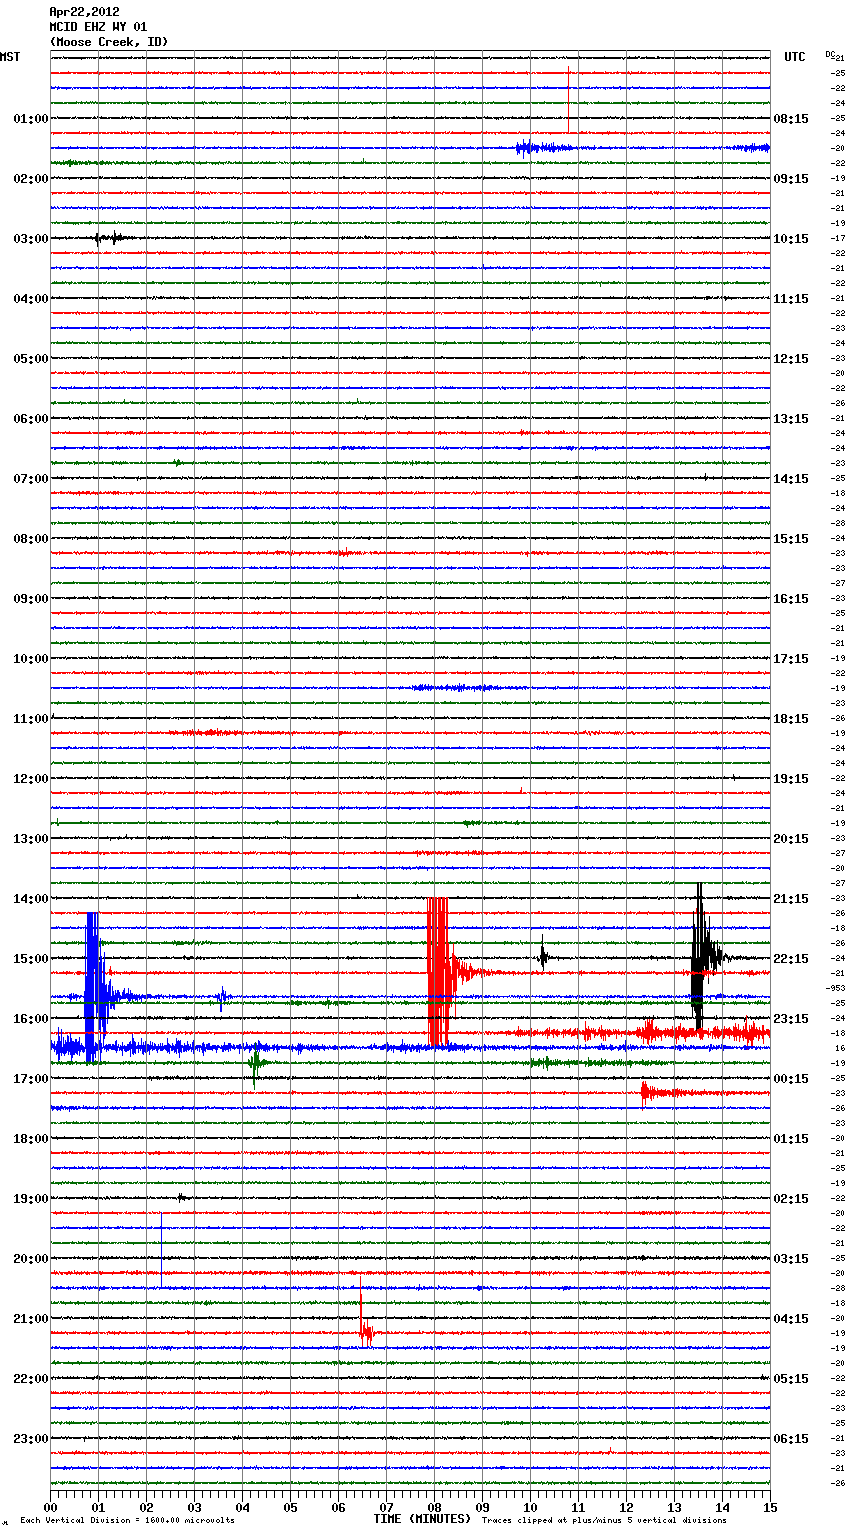This screenshot has height=1534, width=850.
Task: Select the 07:00 MST row label
Action: 31,478
